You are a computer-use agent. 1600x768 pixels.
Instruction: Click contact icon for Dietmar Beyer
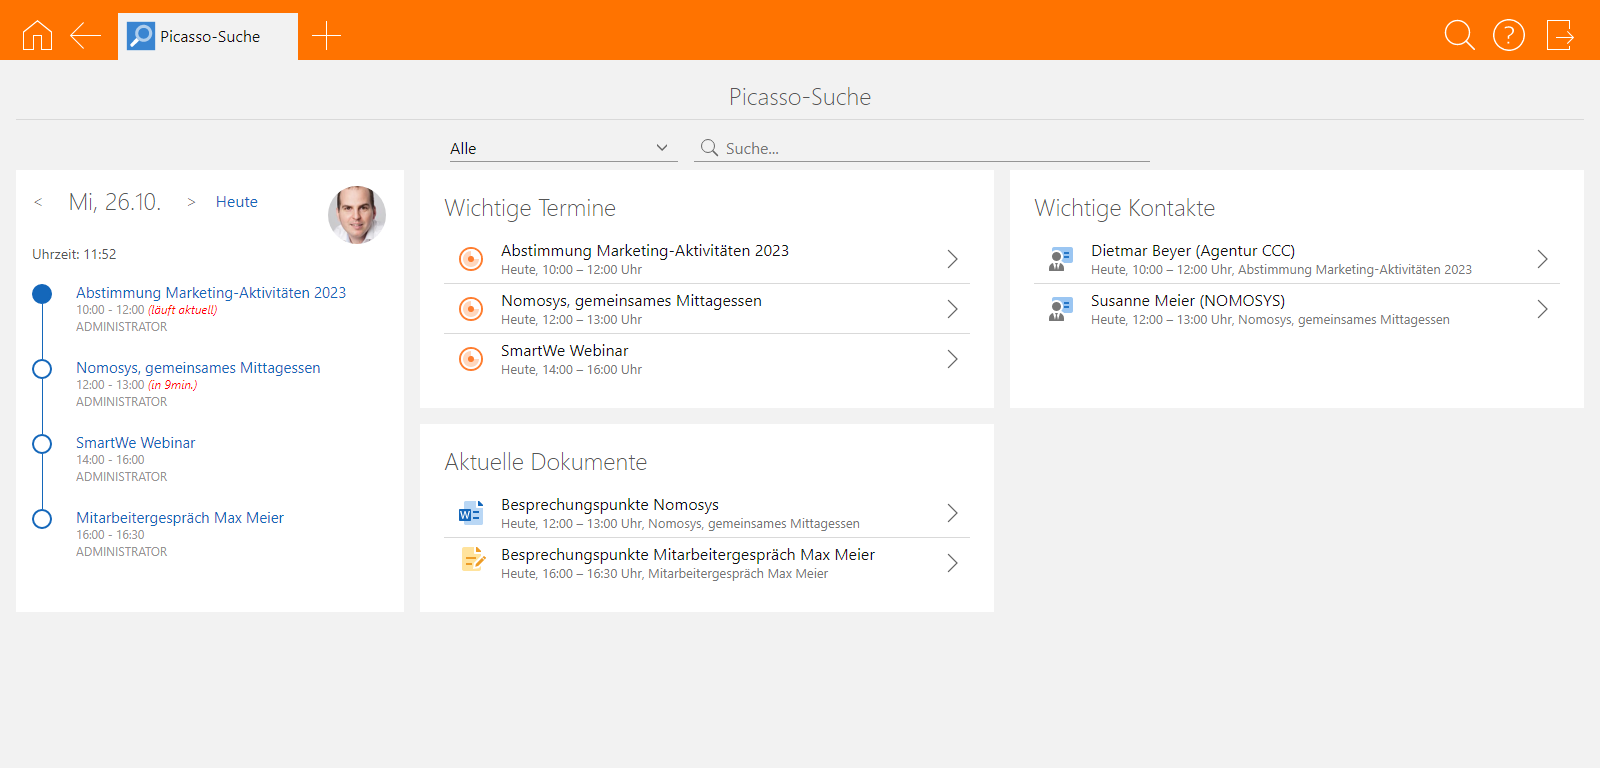pyautogui.click(x=1060, y=259)
